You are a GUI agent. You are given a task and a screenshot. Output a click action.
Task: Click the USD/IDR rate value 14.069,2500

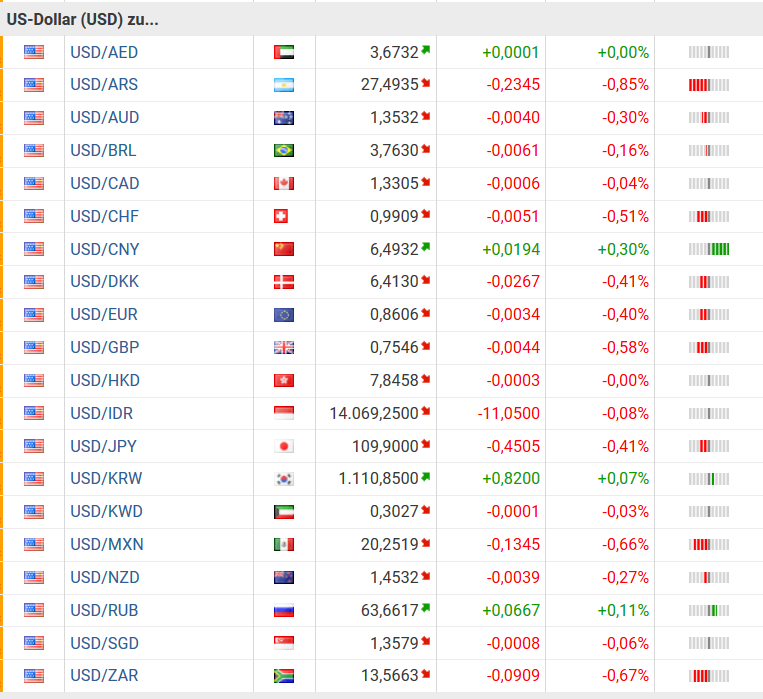coord(373,413)
